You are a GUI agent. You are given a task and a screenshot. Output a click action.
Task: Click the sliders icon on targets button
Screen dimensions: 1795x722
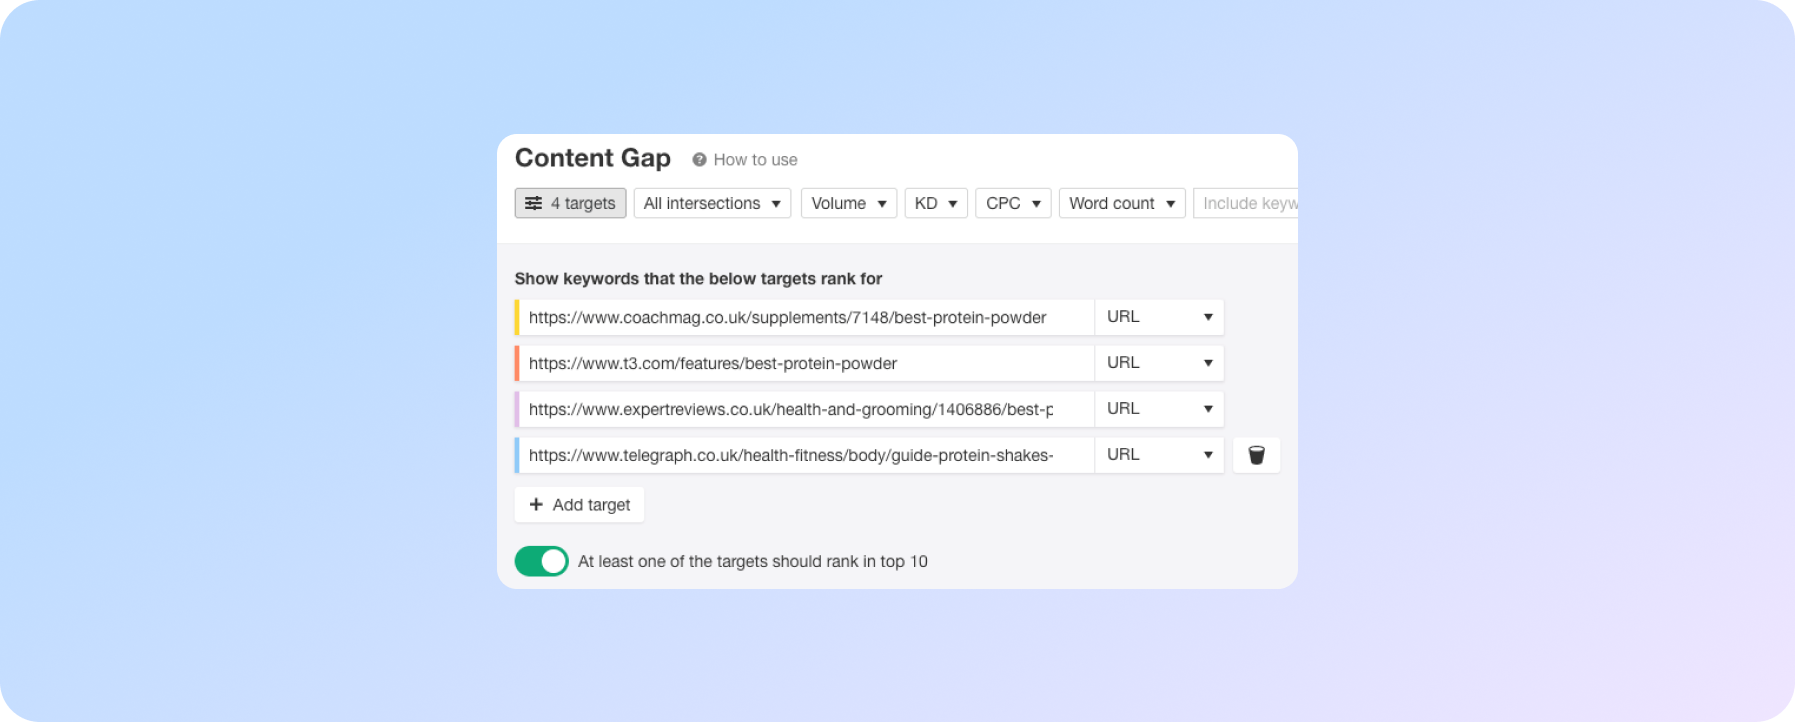[x=534, y=203]
